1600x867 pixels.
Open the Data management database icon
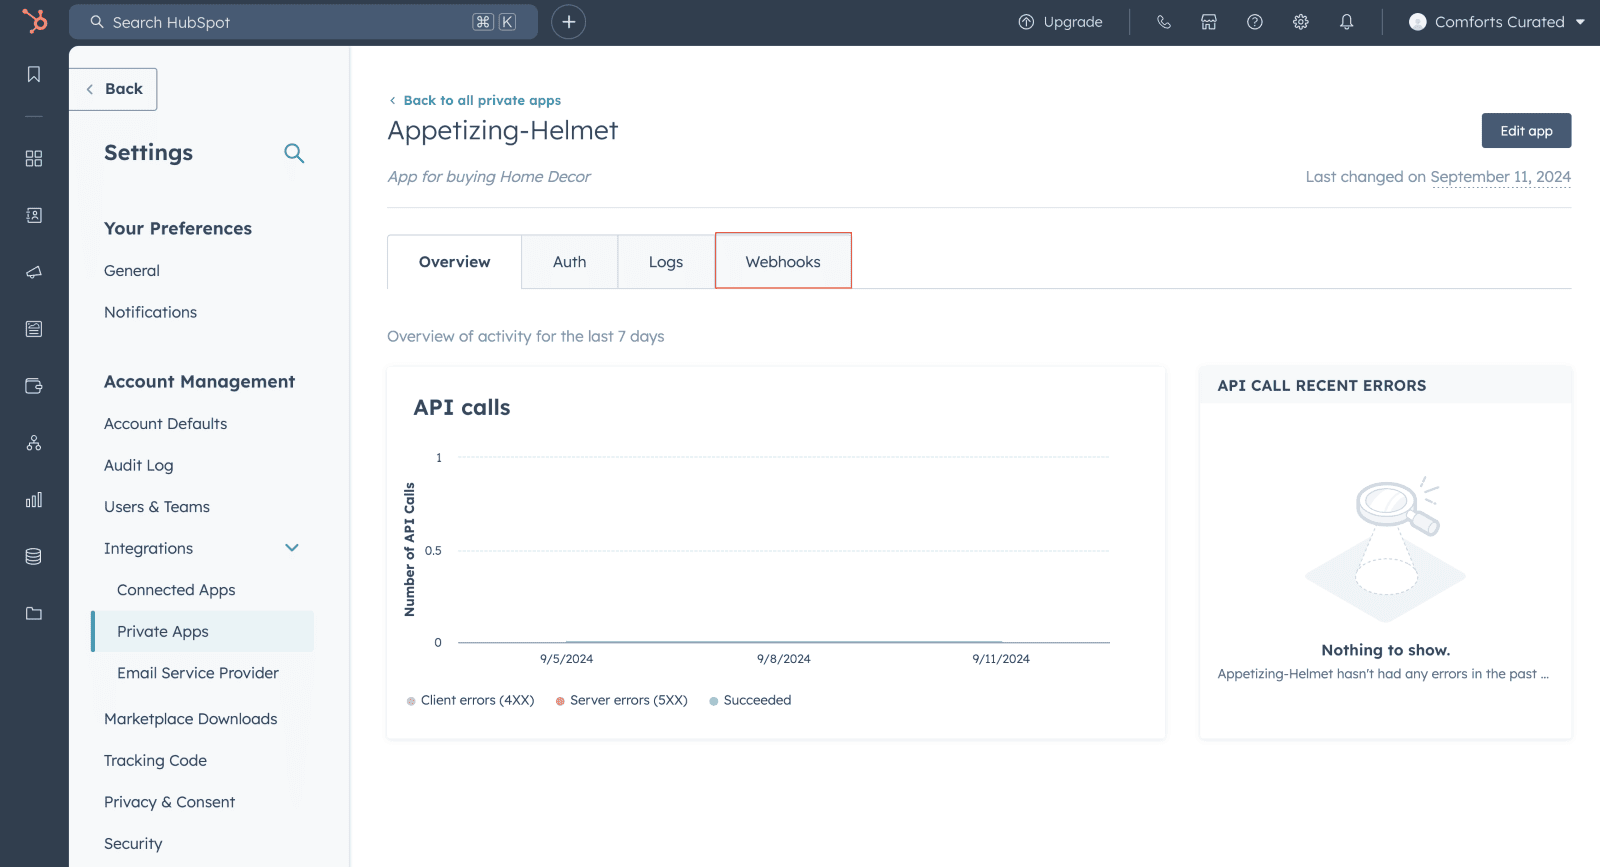[x=34, y=557]
